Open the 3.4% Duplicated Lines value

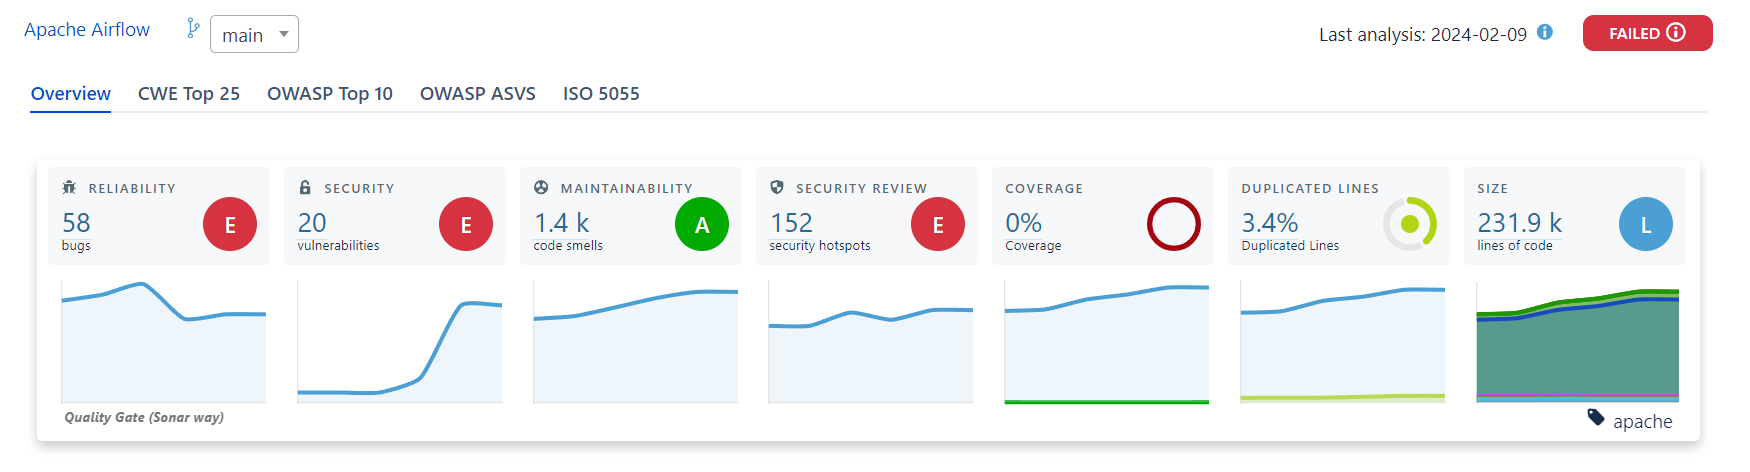tap(1270, 222)
